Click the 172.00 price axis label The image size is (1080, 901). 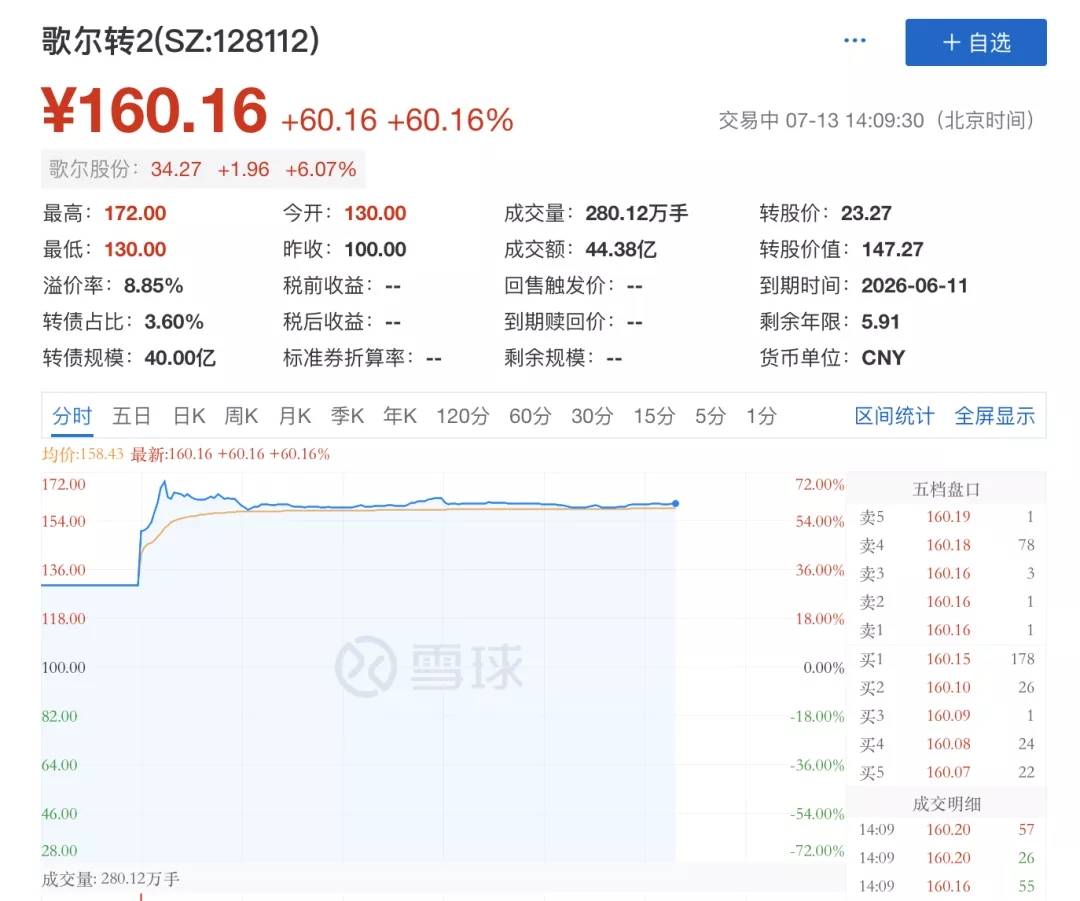pos(63,484)
